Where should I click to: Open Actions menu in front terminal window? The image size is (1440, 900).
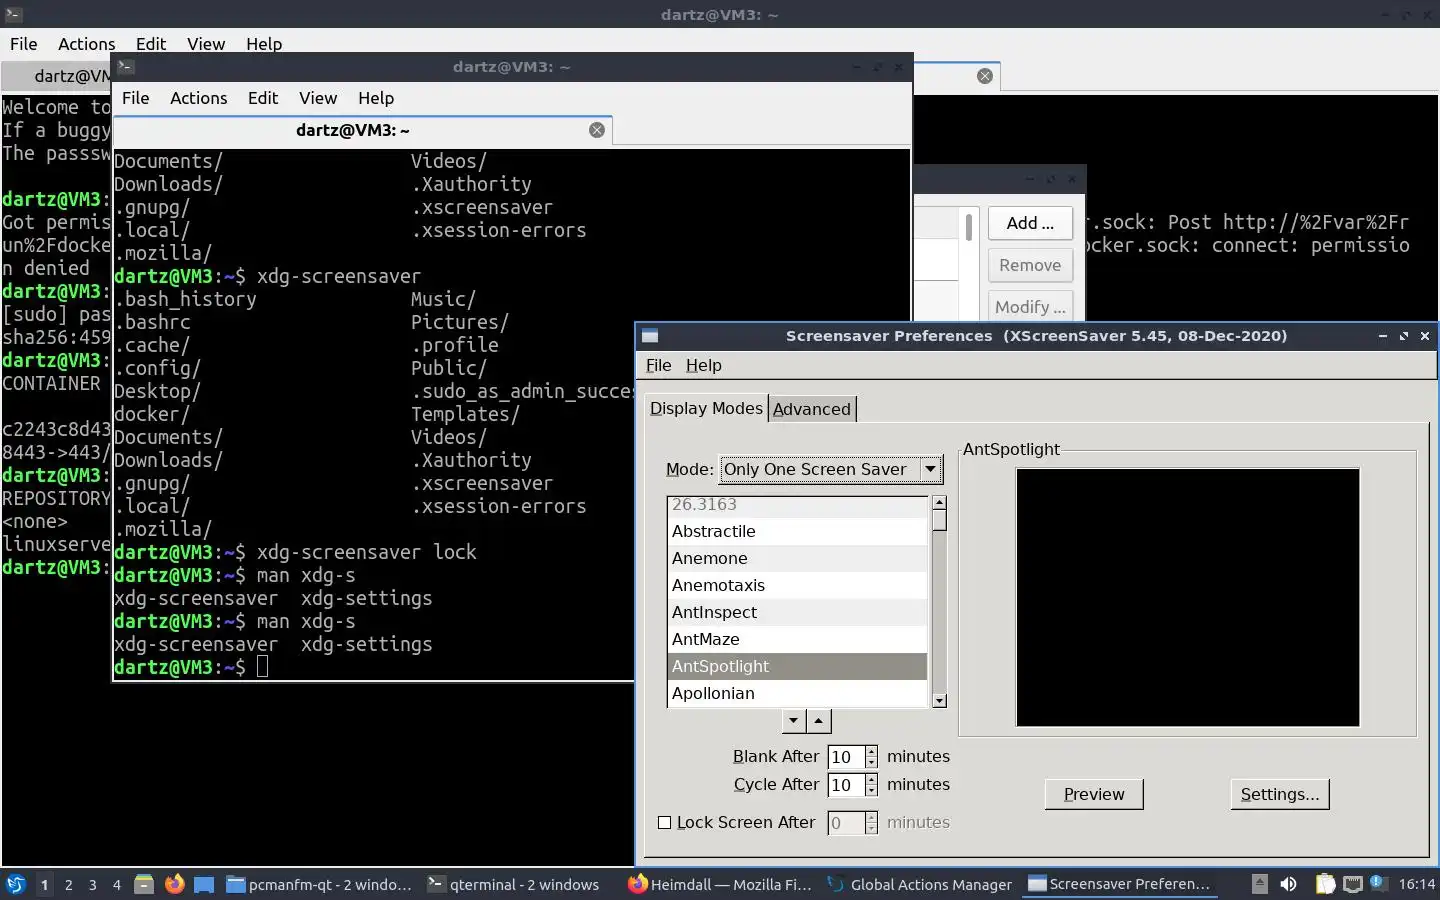coord(198,98)
